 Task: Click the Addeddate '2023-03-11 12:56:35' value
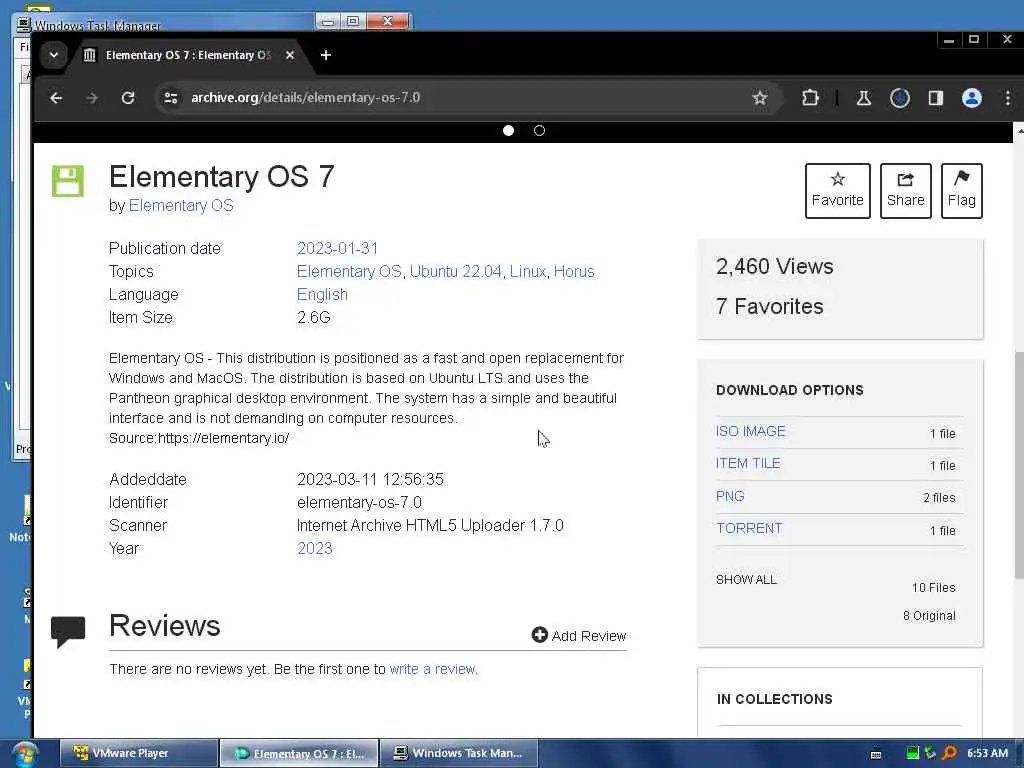coord(370,480)
